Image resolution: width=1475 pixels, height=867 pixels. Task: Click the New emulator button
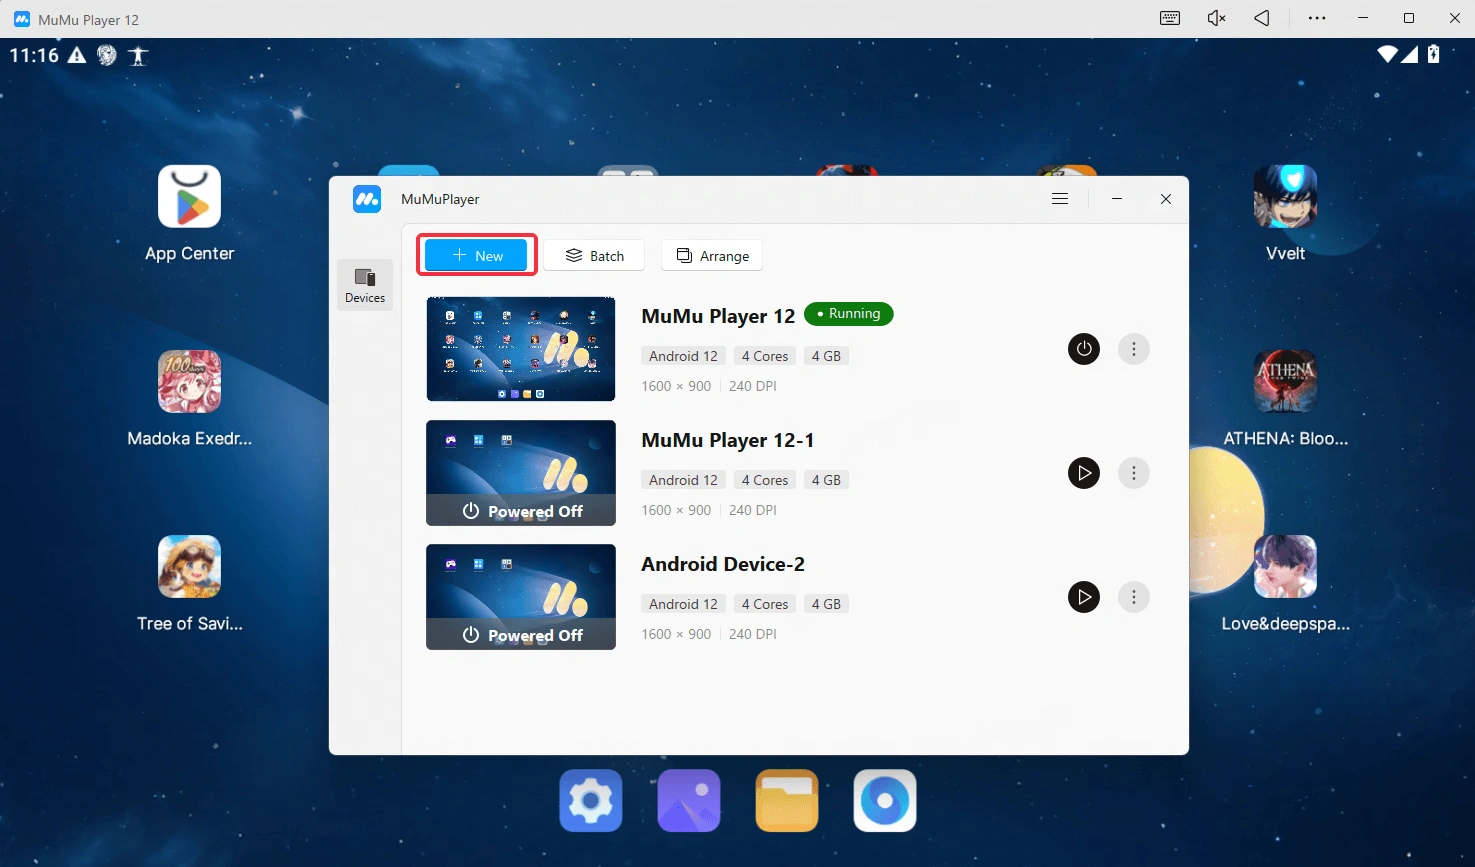pos(476,255)
